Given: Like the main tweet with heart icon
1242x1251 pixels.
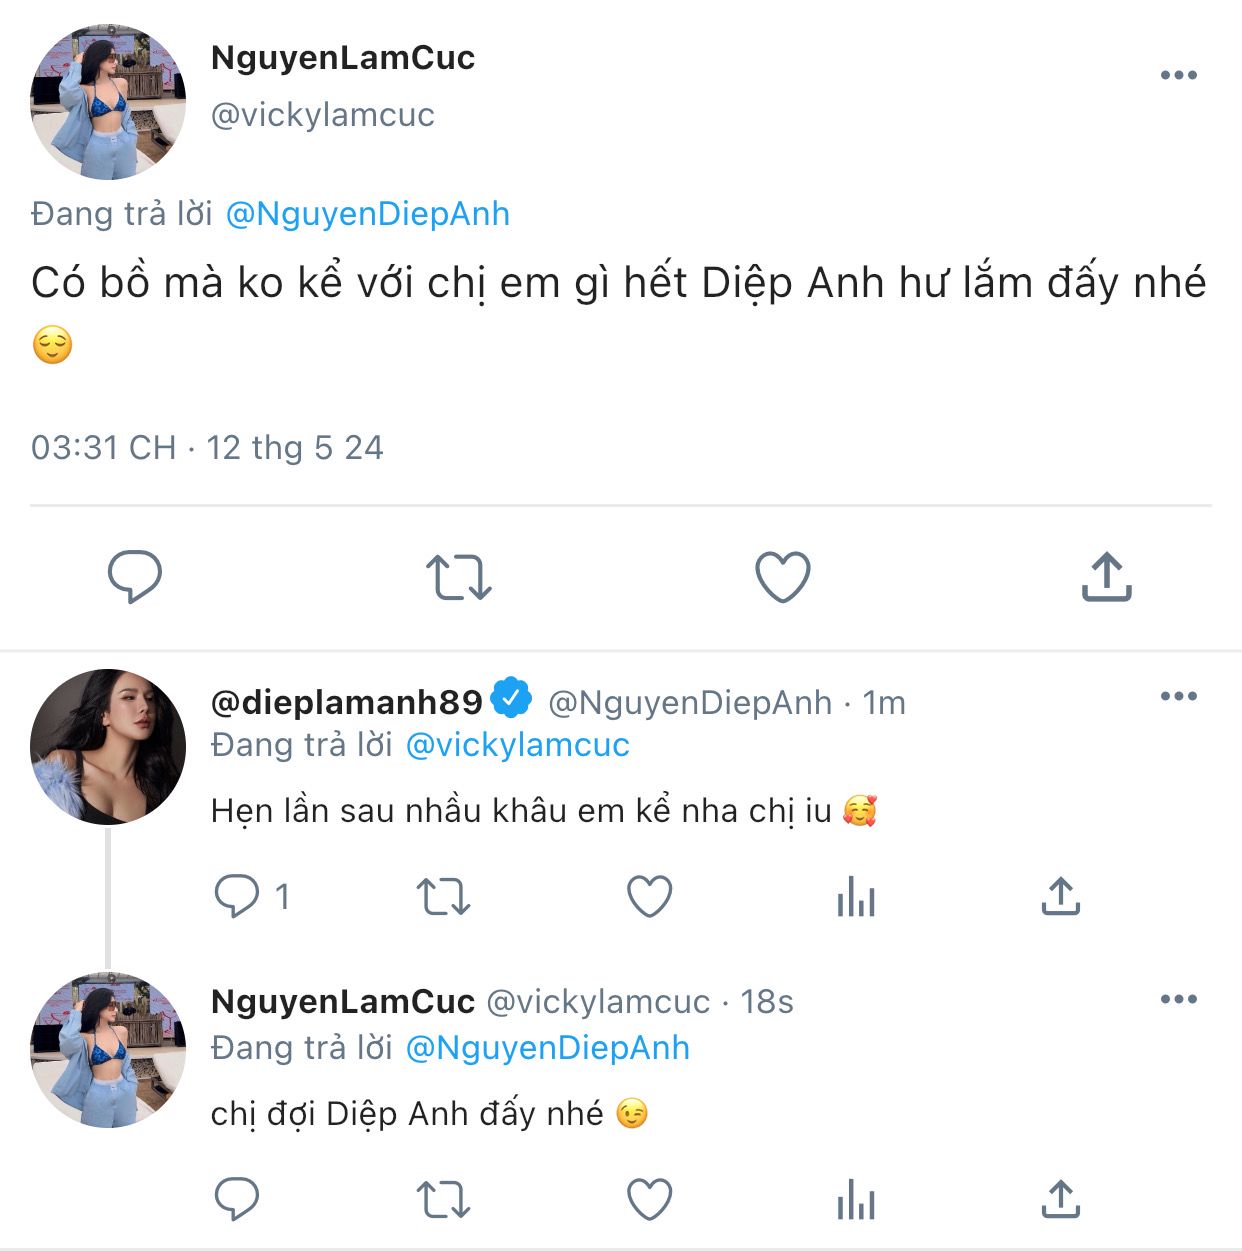Looking at the screenshot, I should tap(782, 577).
